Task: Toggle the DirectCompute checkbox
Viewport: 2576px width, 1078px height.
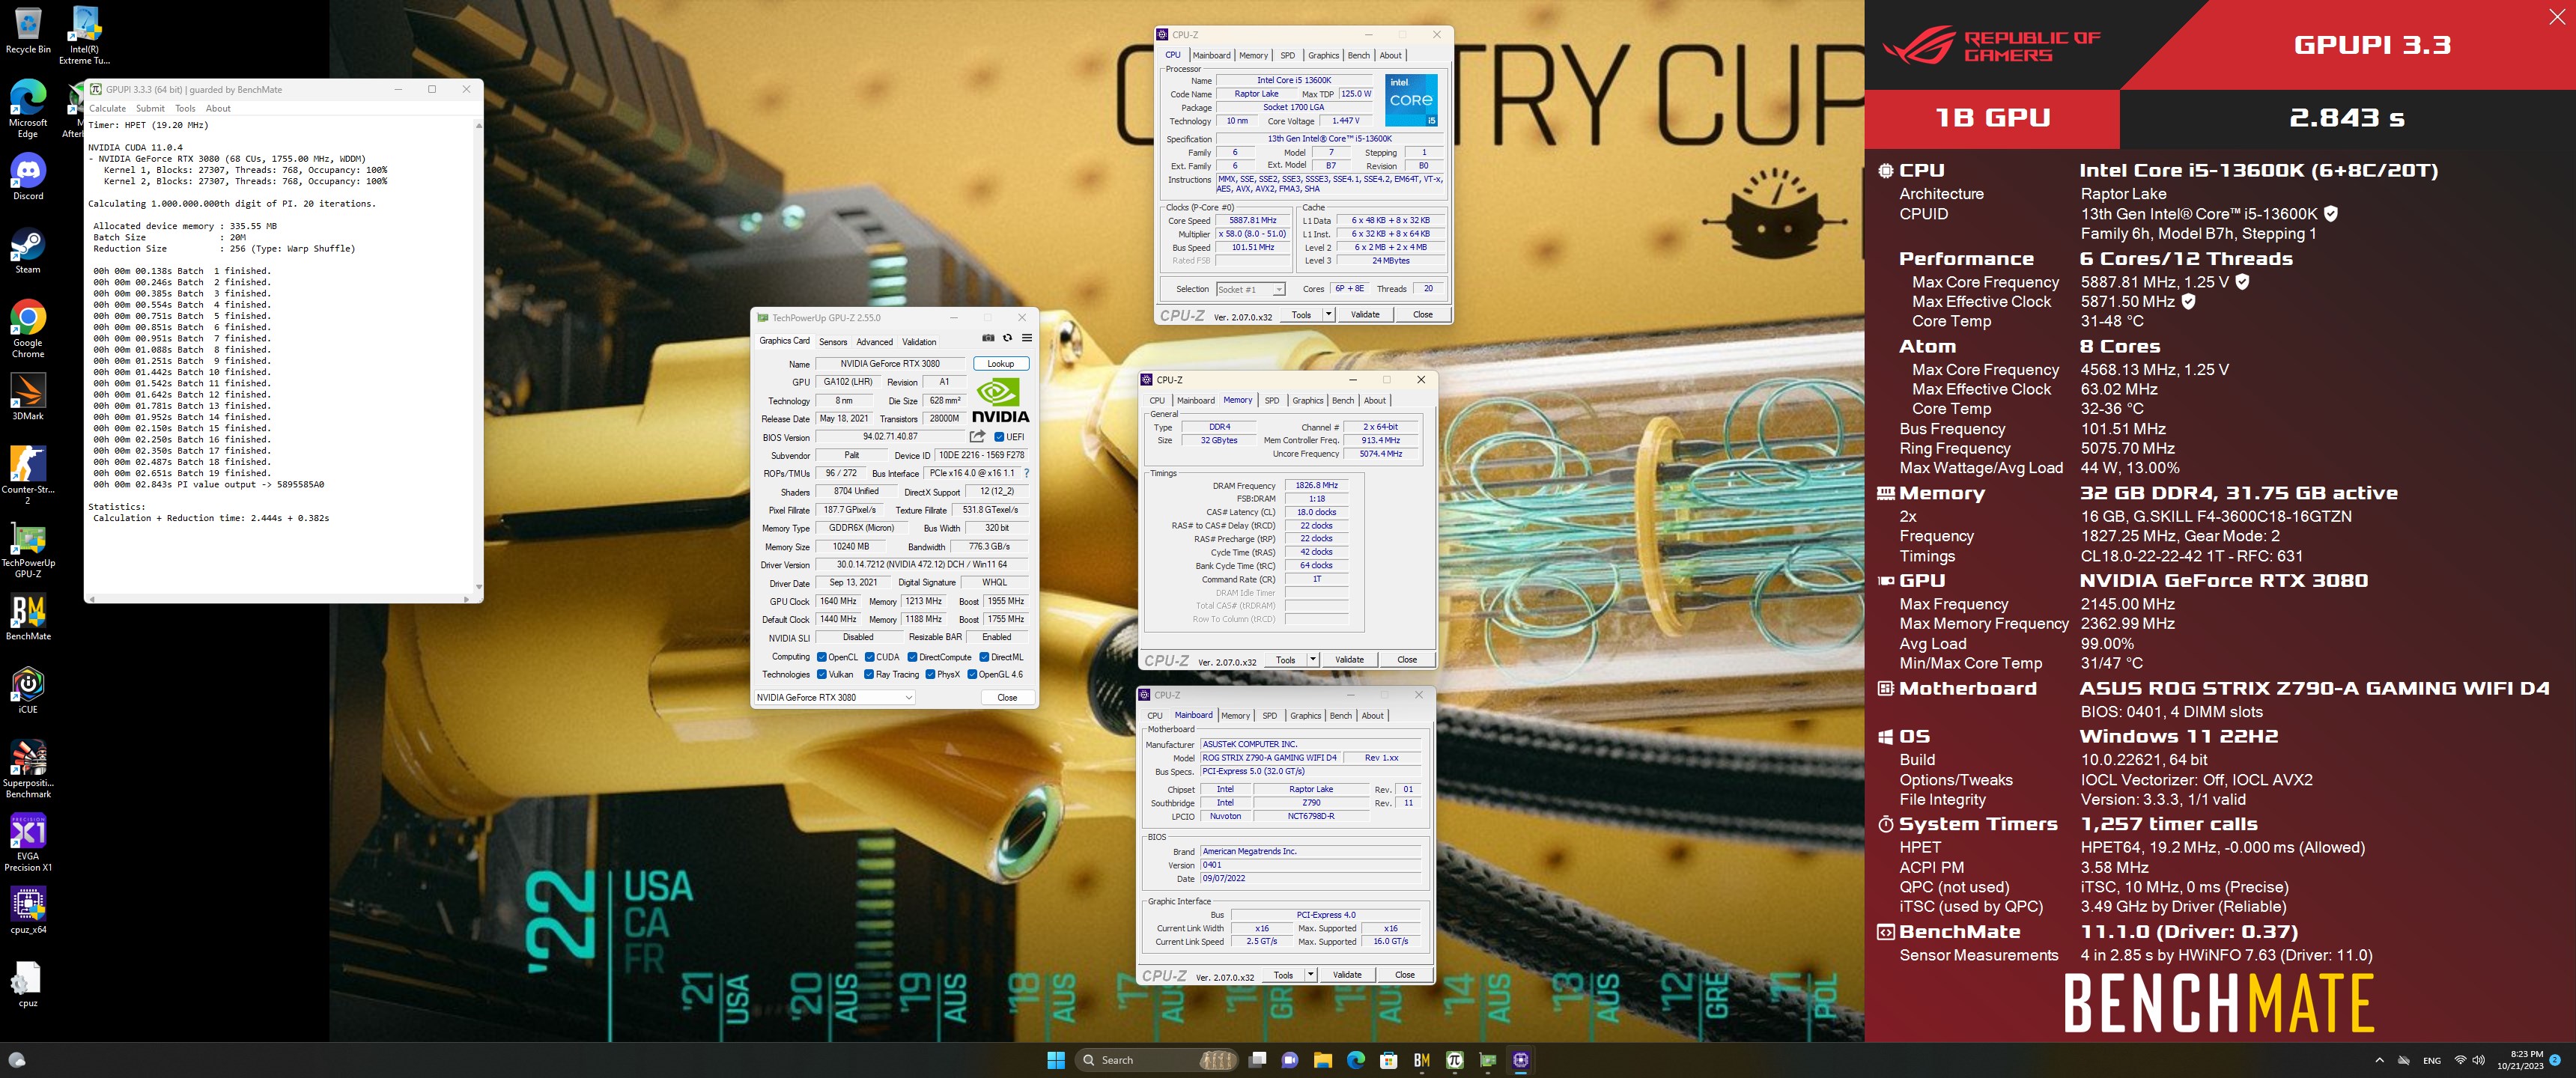Action: coord(913,657)
